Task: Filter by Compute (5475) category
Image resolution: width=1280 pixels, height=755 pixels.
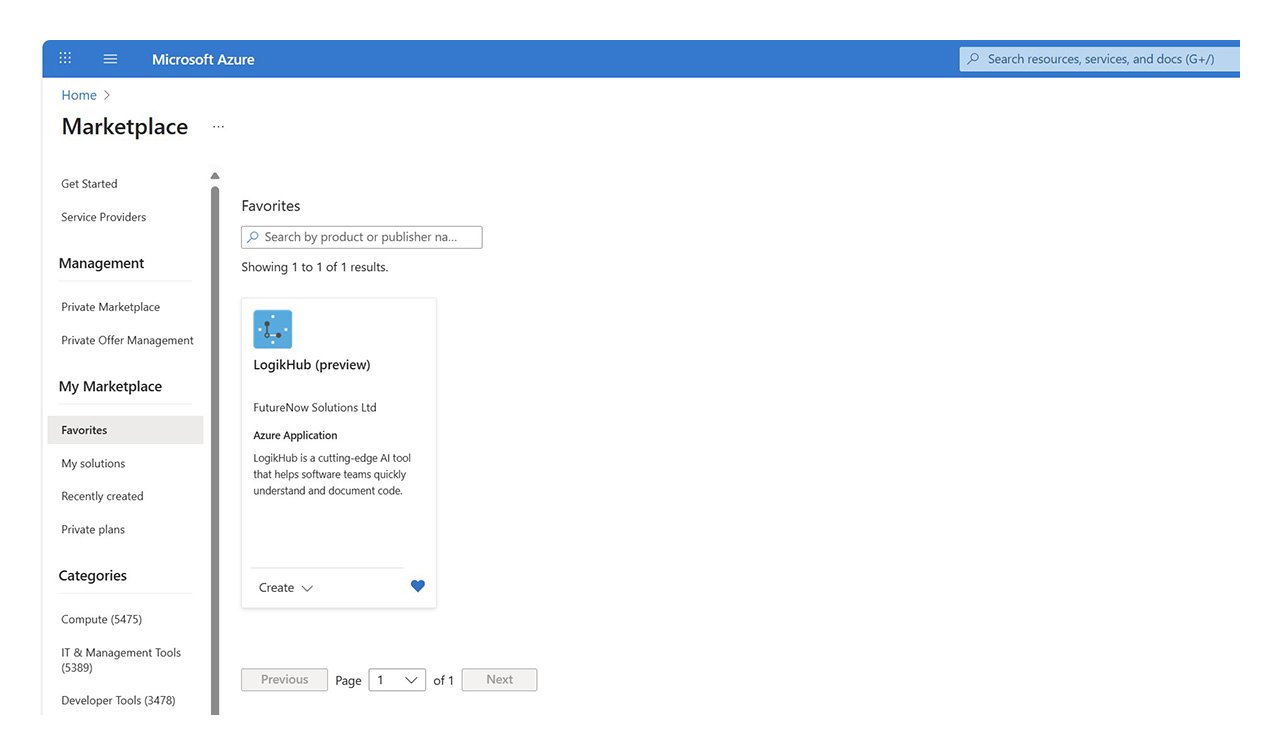Action: [x=101, y=619]
